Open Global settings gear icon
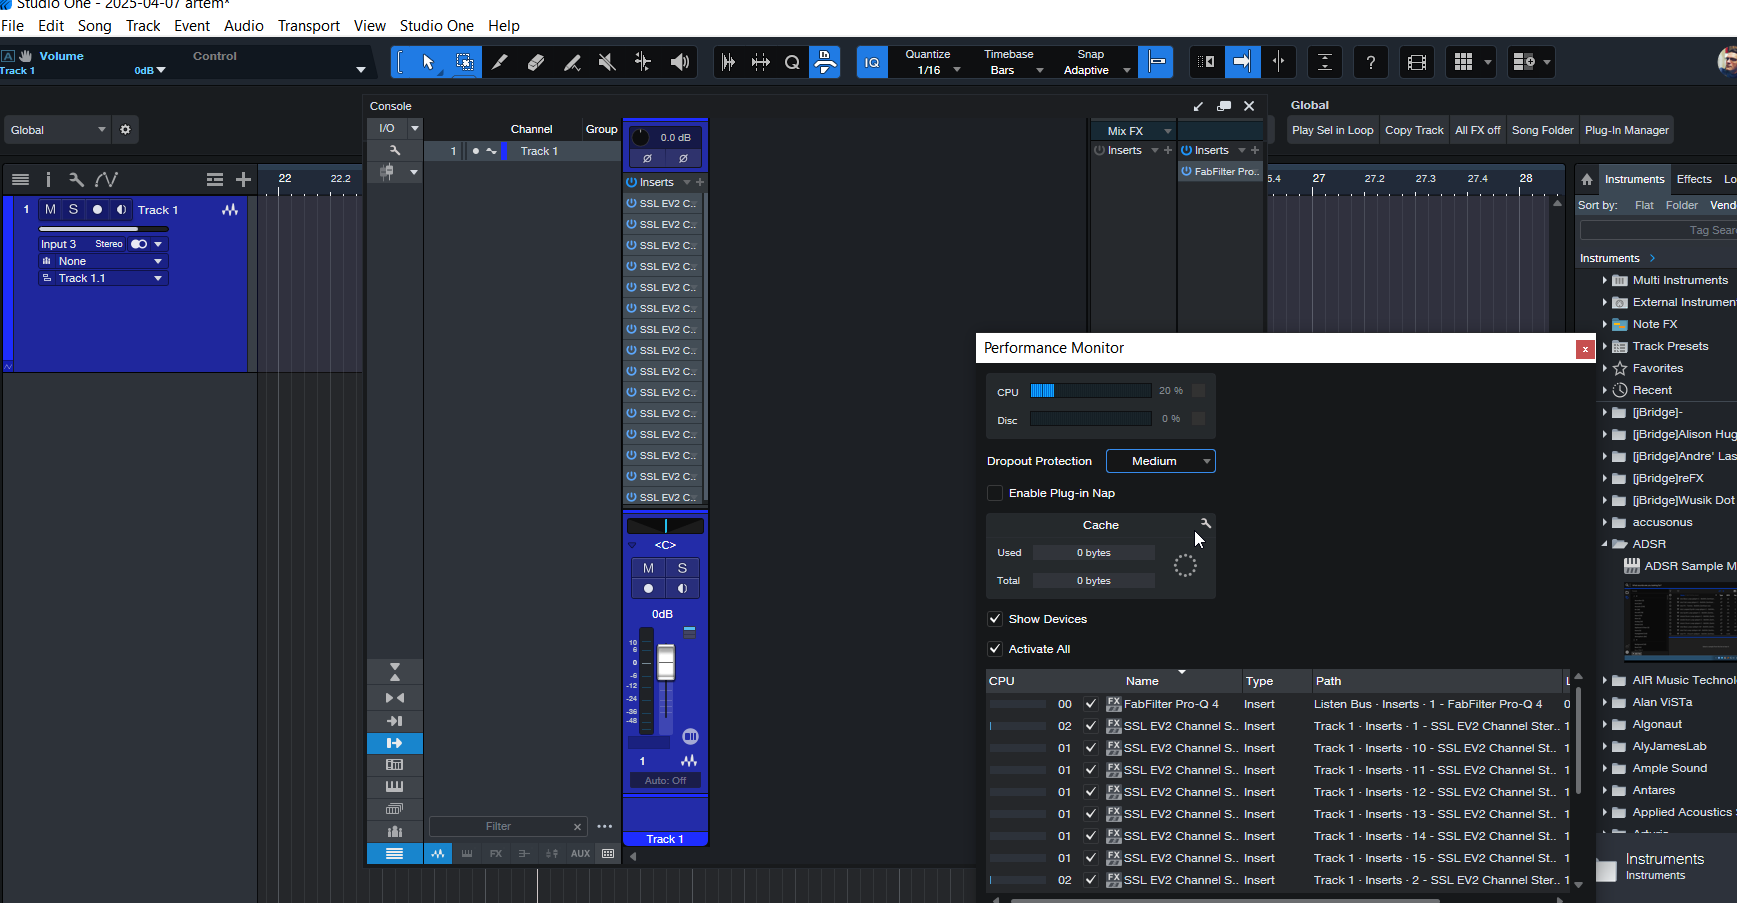 click(x=125, y=129)
